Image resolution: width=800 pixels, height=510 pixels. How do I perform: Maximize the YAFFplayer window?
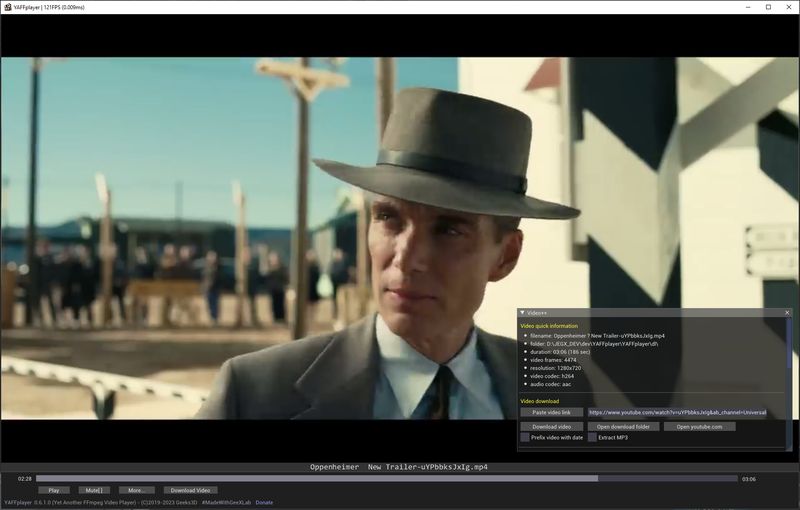pyautogui.click(x=768, y=7)
